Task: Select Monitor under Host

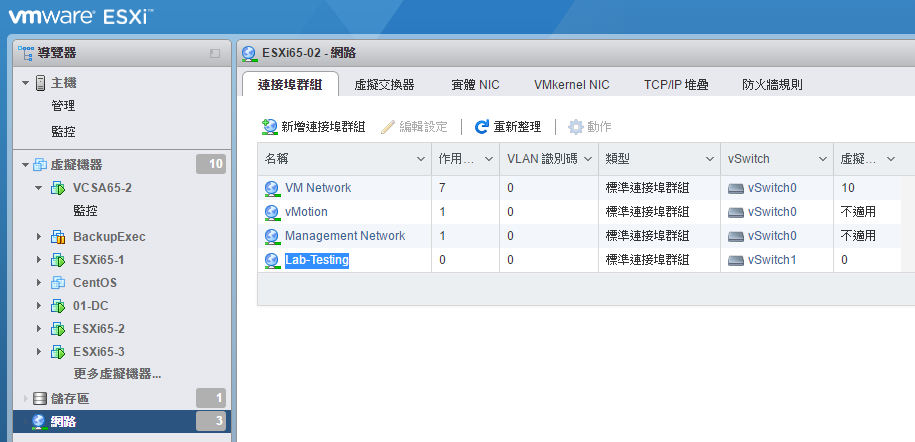Action: point(63,131)
